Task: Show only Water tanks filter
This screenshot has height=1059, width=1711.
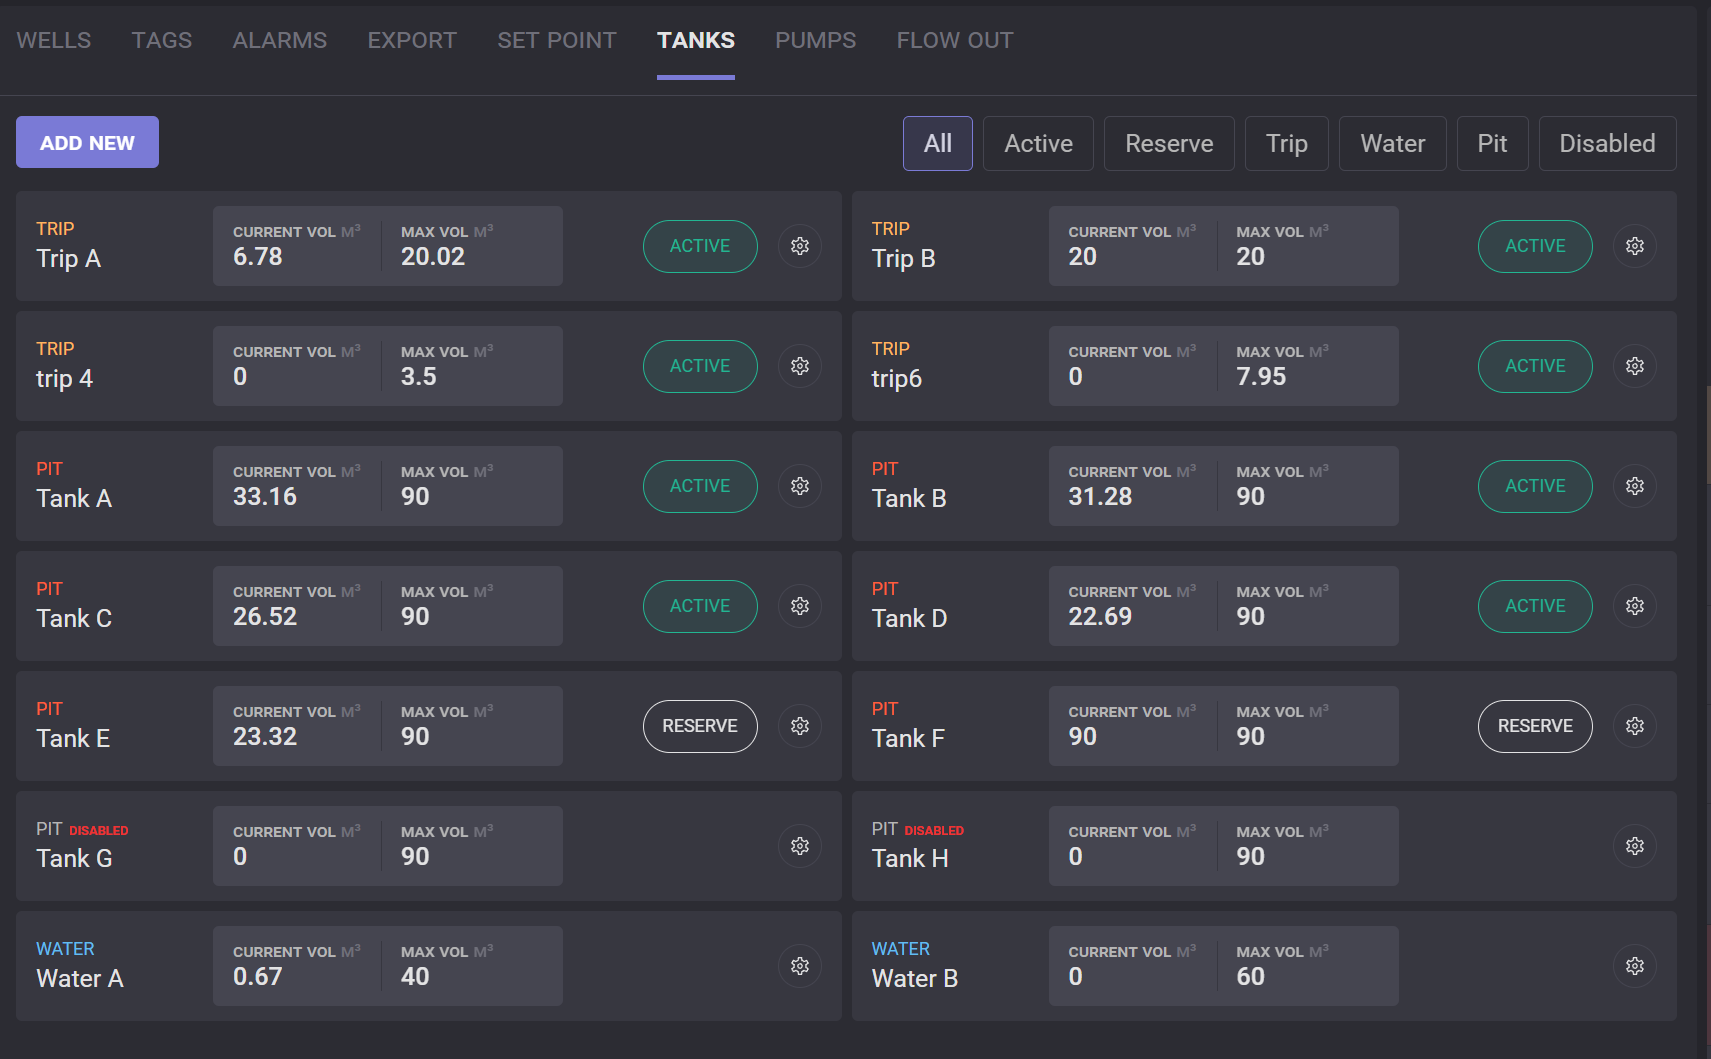Action: pyautogui.click(x=1392, y=144)
